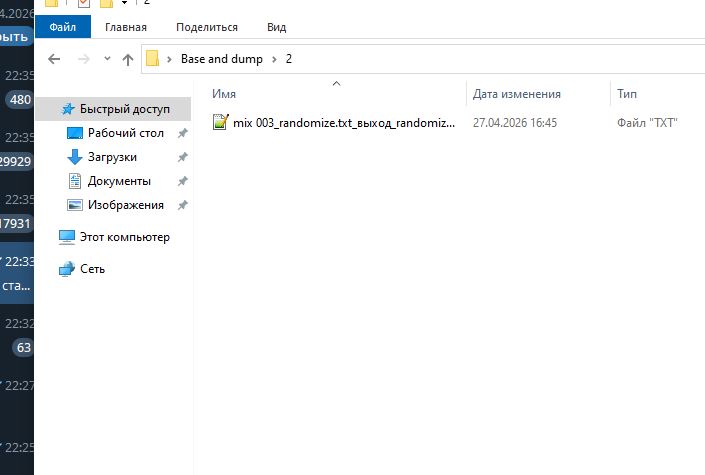Expand chevron before Base and dump
The width and height of the screenshot is (705, 475).
[169, 59]
